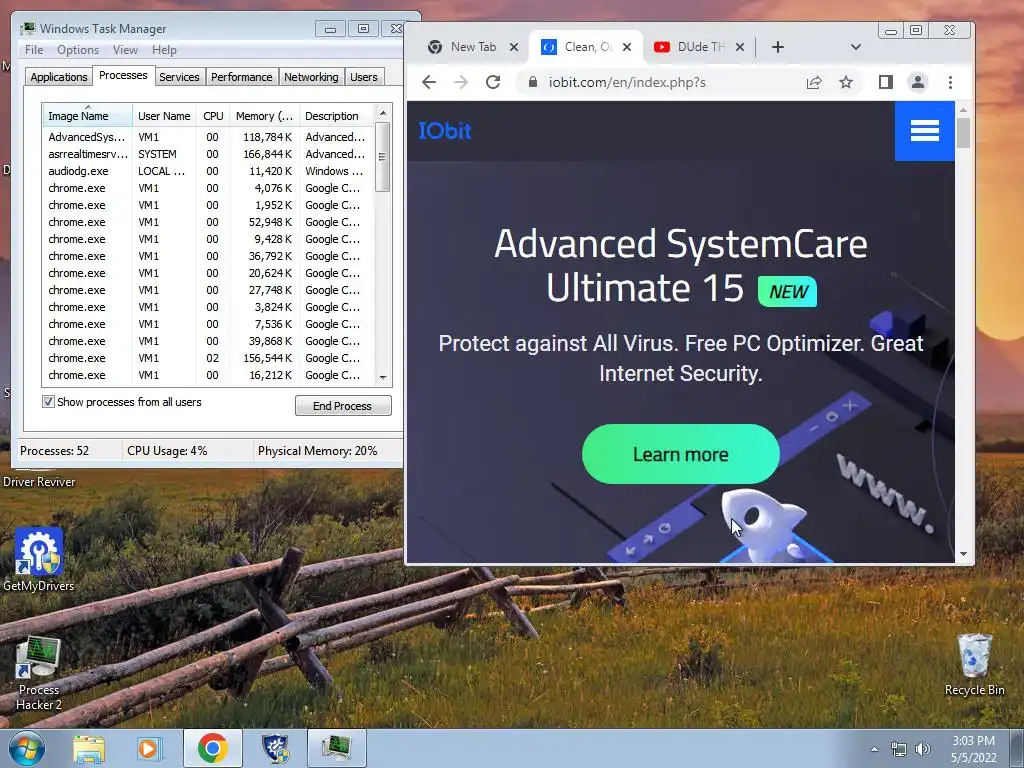Go forward in Chrome
Image resolution: width=1024 pixels, height=768 pixels.
tap(461, 82)
